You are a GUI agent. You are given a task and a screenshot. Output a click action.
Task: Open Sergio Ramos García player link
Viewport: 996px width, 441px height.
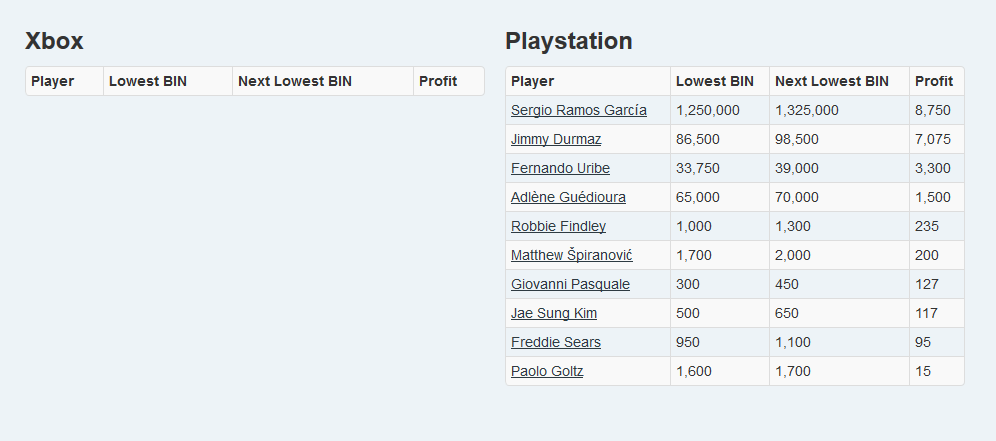[x=579, y=110]
